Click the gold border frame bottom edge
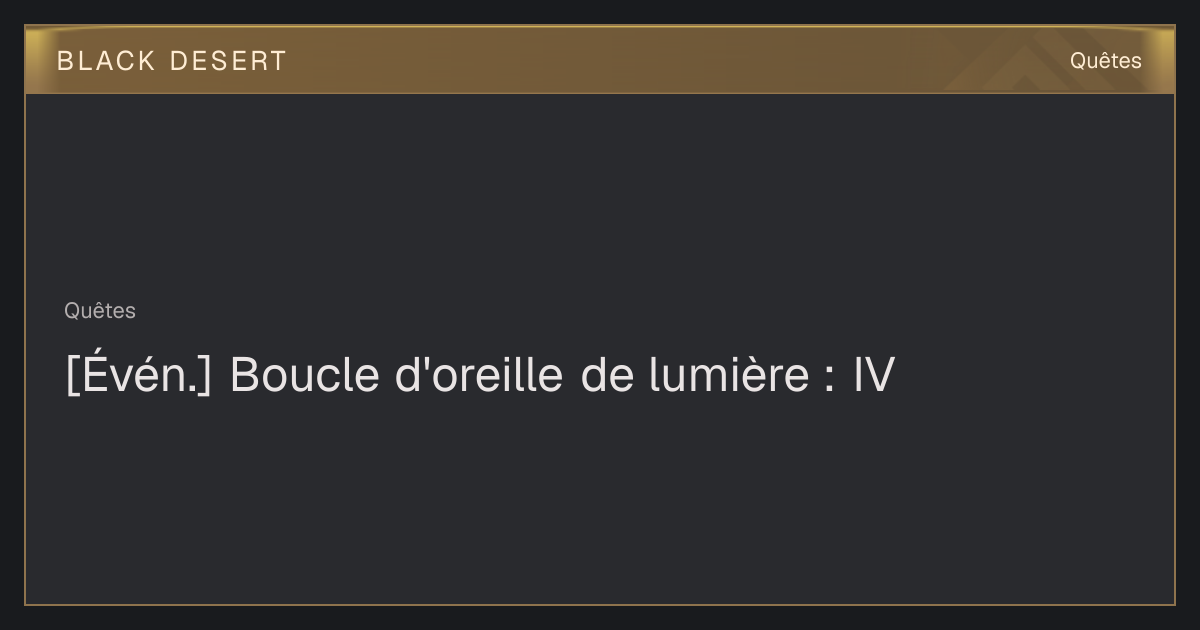Viewport: 1200px width, 630px height. (x=600, y=604)
